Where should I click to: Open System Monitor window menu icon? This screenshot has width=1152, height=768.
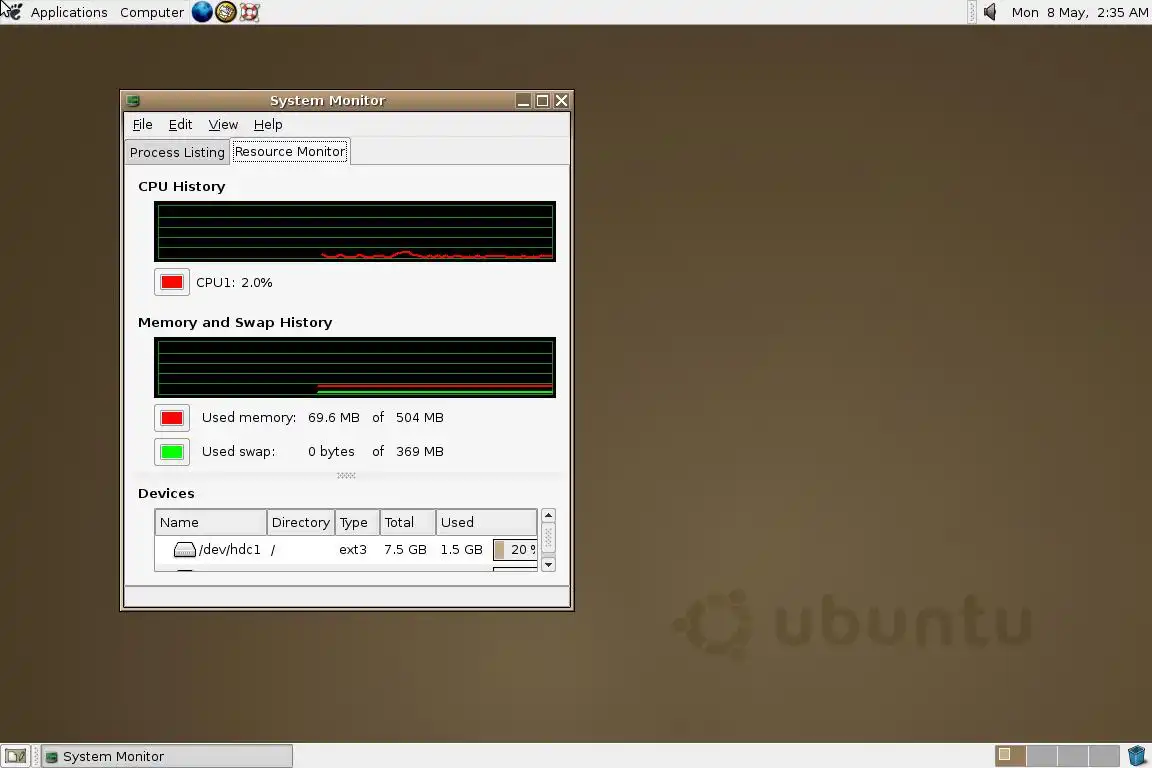point(133,101)
